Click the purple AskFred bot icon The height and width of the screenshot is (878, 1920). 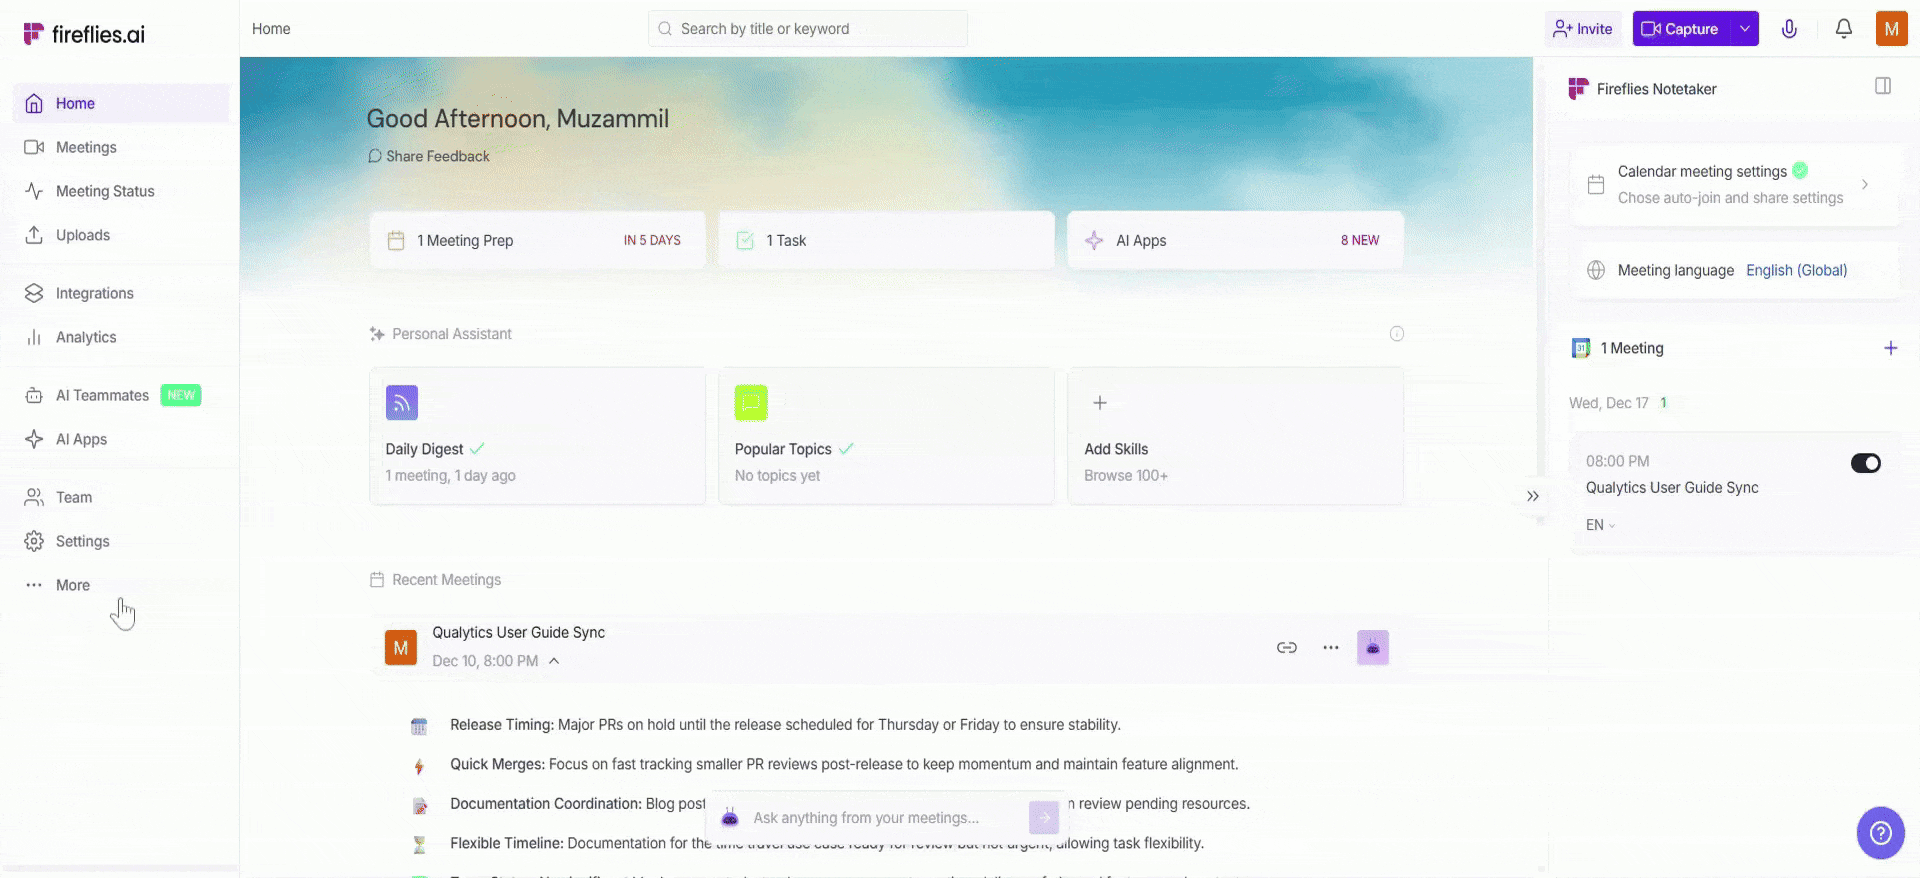[x=1372, y=648]
